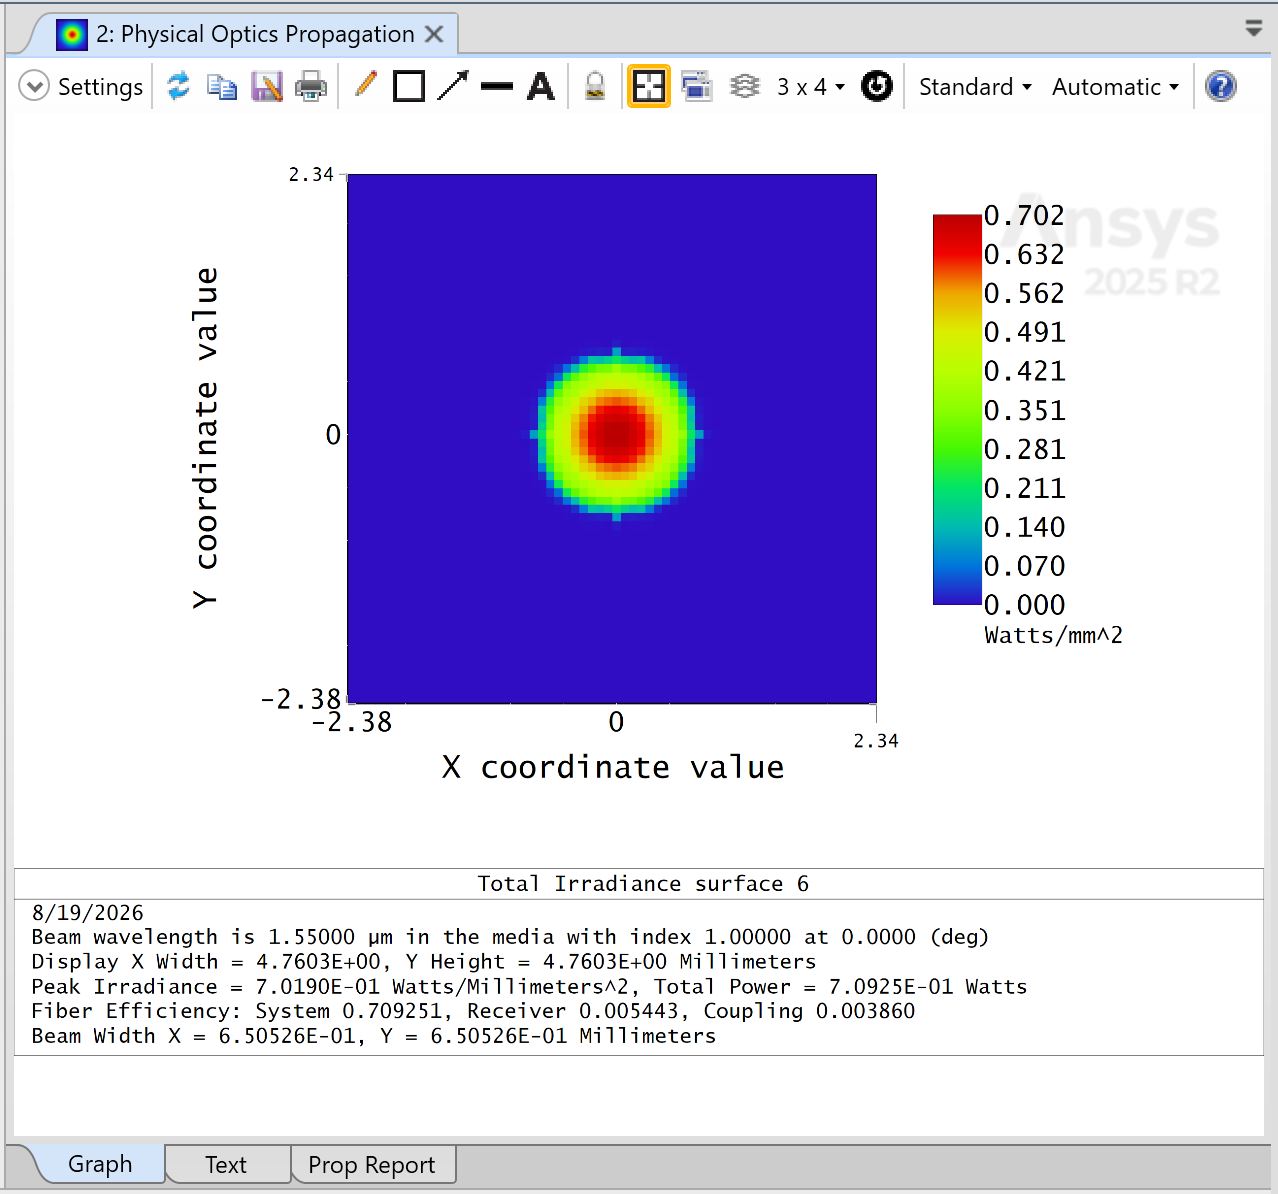Click the 0.351 scale value
This screenshot has height=1194, width=1278.
point(1024,411)
